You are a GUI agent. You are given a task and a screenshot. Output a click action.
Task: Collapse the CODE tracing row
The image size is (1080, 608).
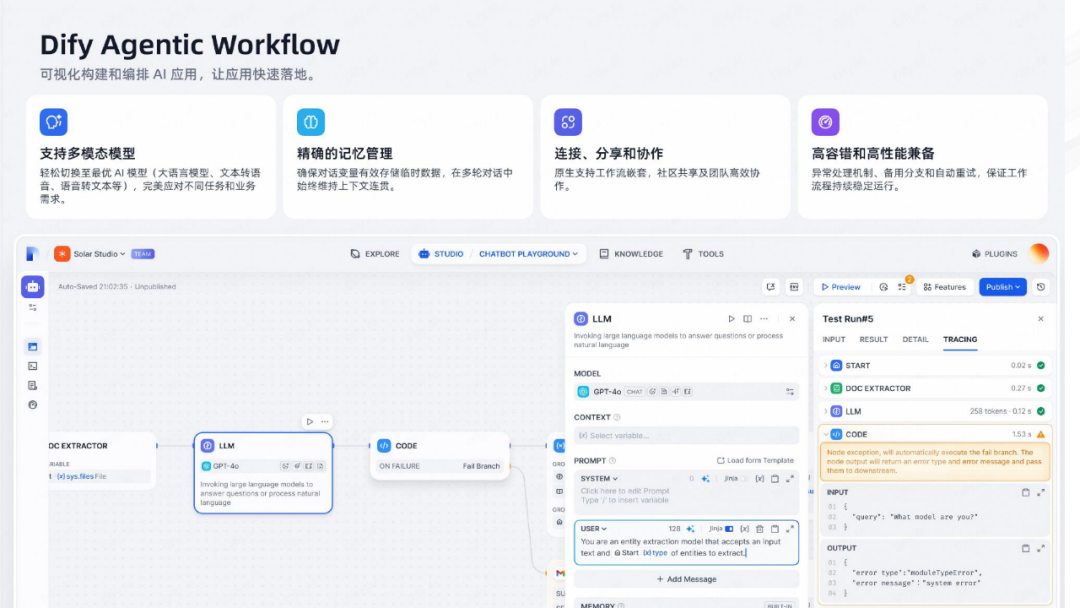[x=935, y=434]
